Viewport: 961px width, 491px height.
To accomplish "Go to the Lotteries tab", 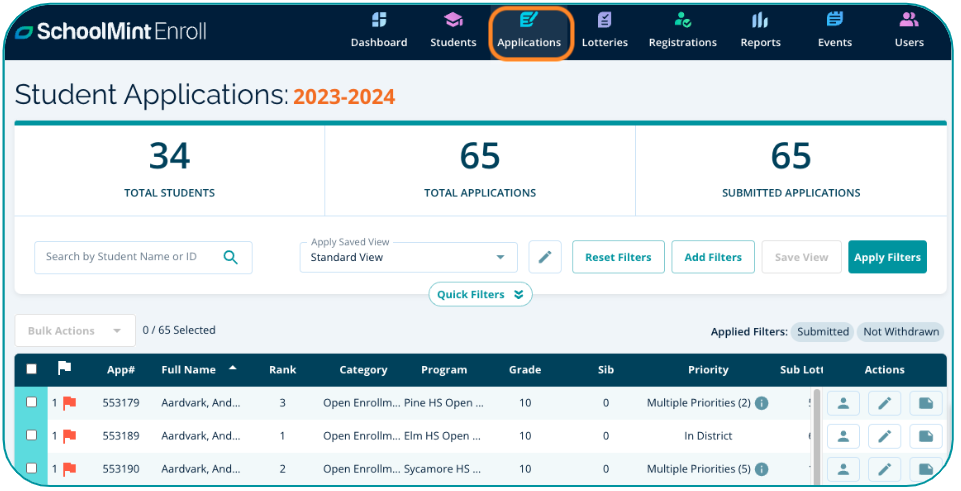I will tap(604, 30).
